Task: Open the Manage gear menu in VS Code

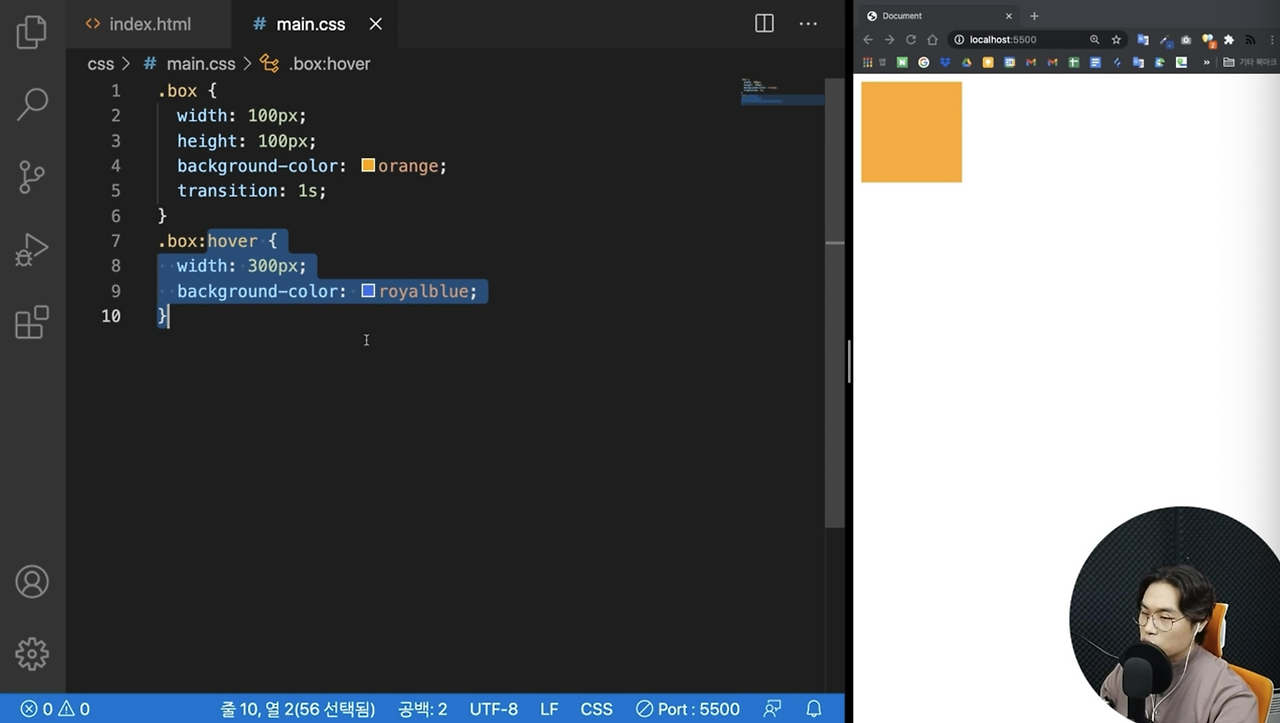Action: pos(32,654)
